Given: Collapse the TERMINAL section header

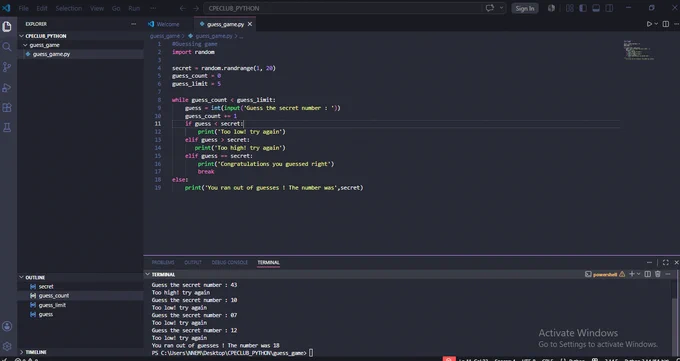Looking at the screenshot, I should (147, 274).
